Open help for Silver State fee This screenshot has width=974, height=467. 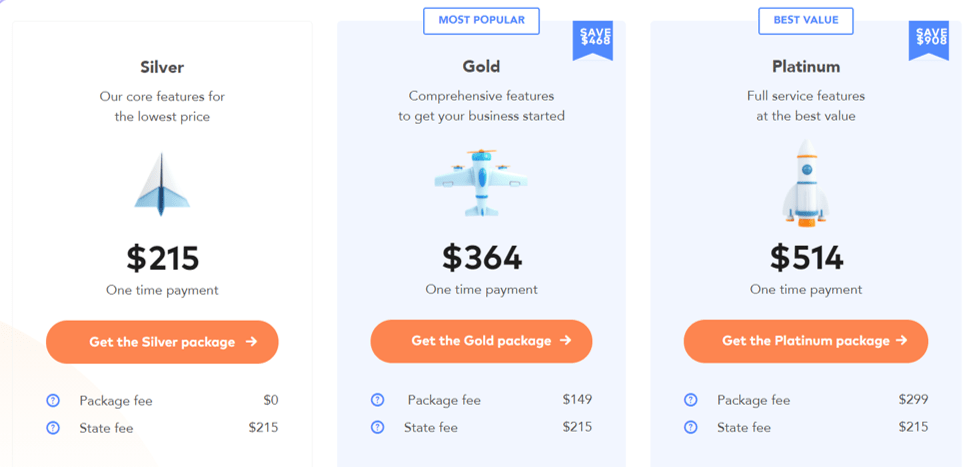pyautogui.click(x=54, y=428)
